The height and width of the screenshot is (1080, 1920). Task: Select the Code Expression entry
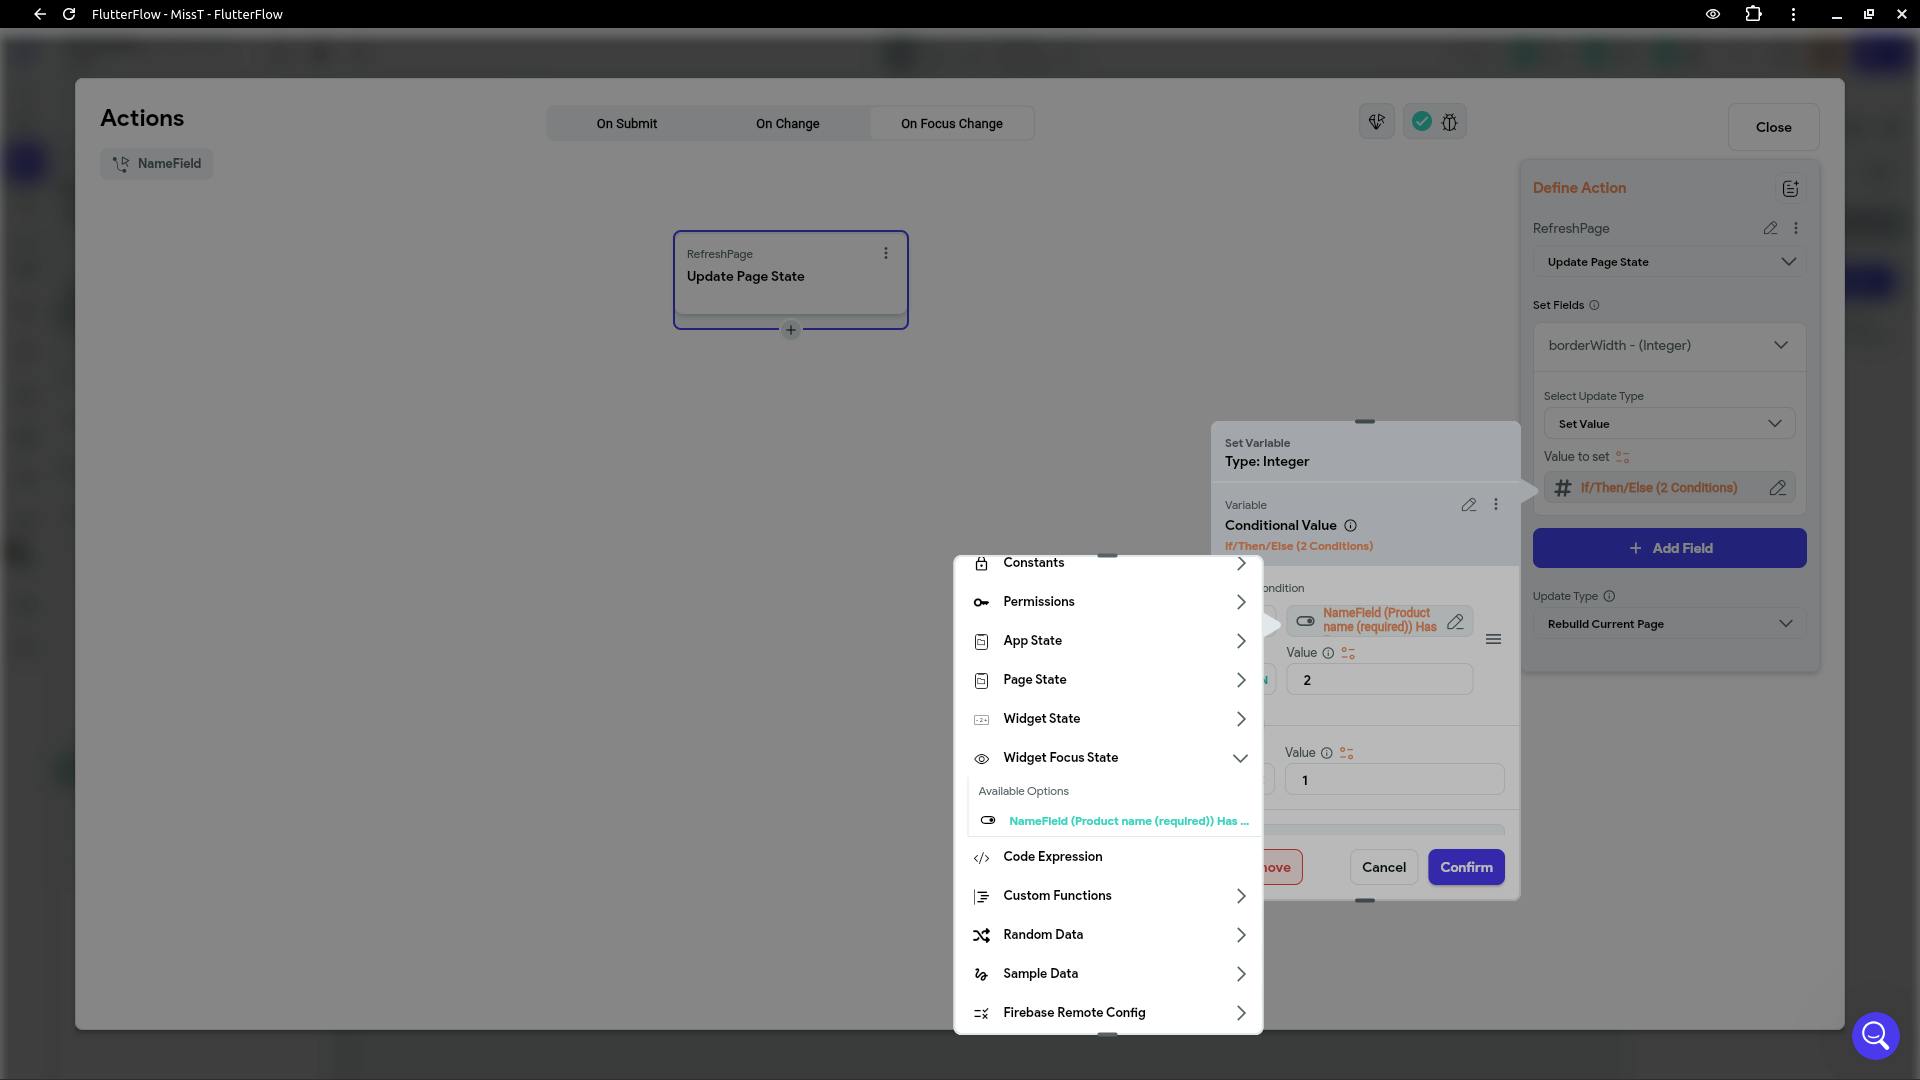[1052, 857]
